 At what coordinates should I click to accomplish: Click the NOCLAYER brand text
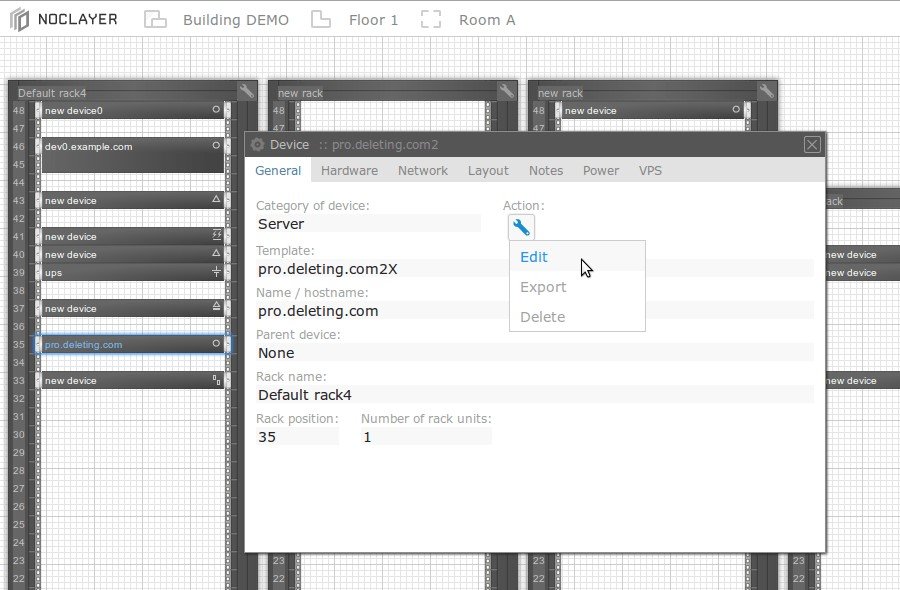(77, 19)
